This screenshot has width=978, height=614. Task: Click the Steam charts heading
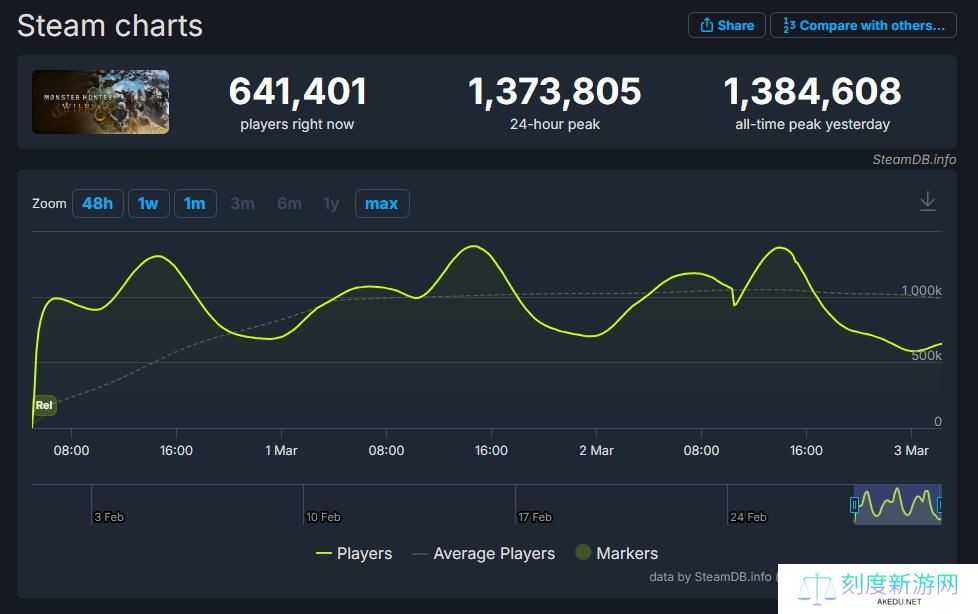110,26
